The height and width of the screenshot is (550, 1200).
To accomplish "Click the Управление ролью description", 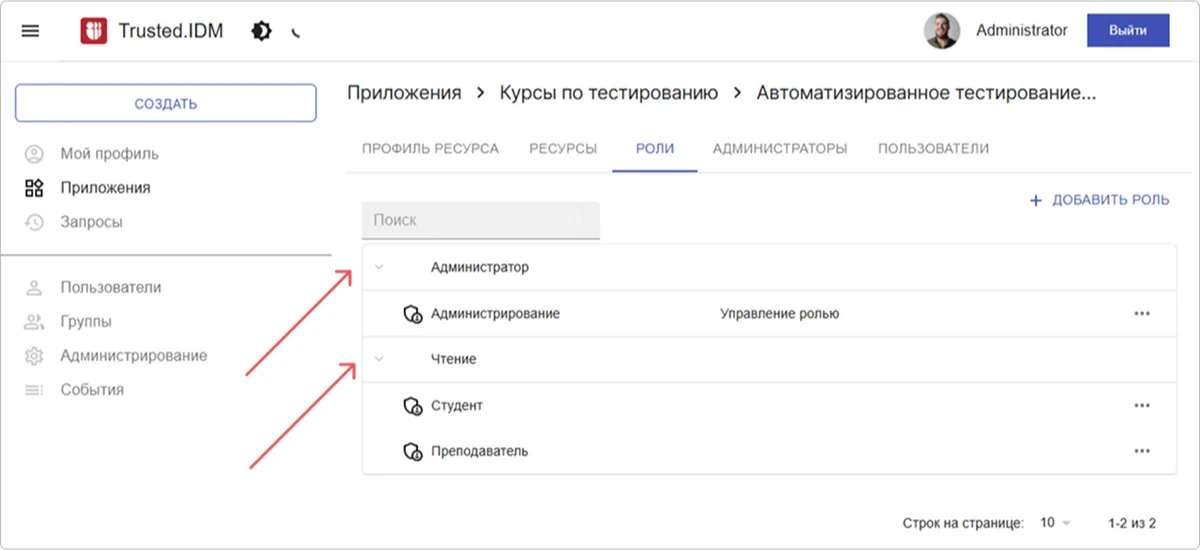I will pyautogui.click(x=780, y=314).
